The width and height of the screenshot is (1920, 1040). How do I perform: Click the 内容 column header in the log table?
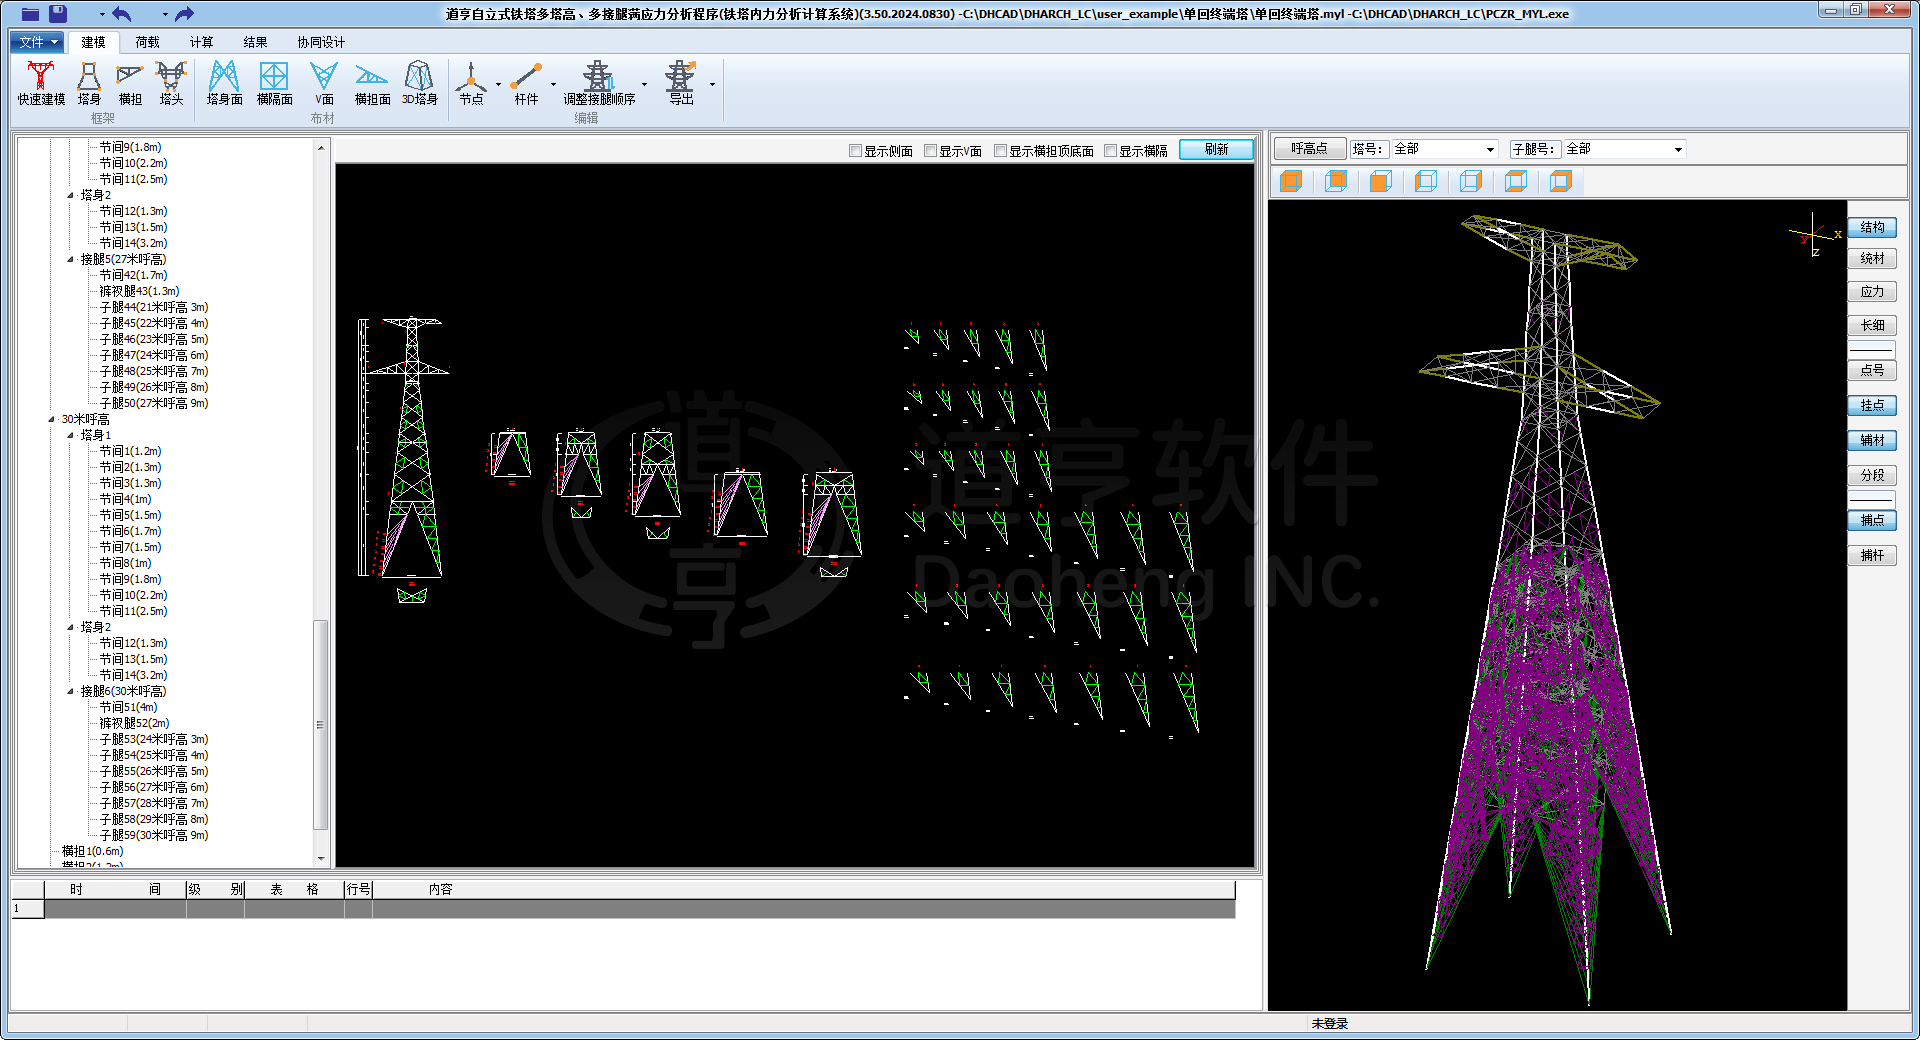pyautogui.click(x=803, y=889)
